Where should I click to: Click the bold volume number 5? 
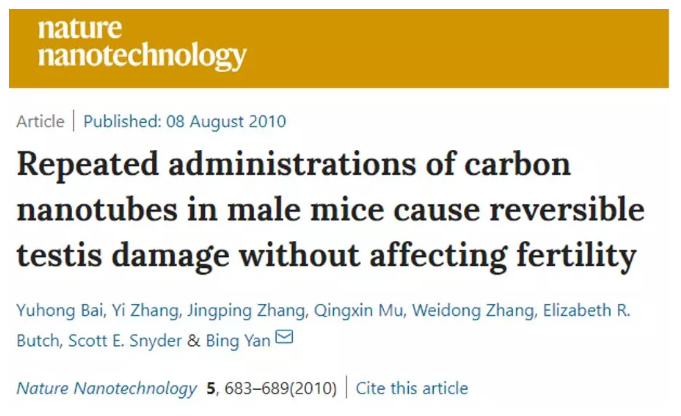point(211,388)
